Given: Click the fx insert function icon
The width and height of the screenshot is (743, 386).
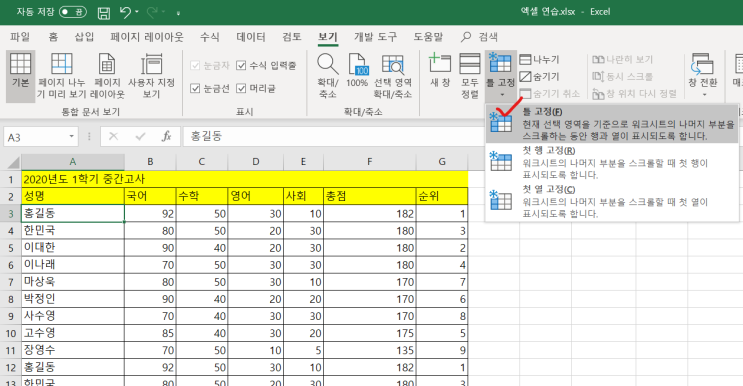Looking at the screenshot, I should 166,136.
